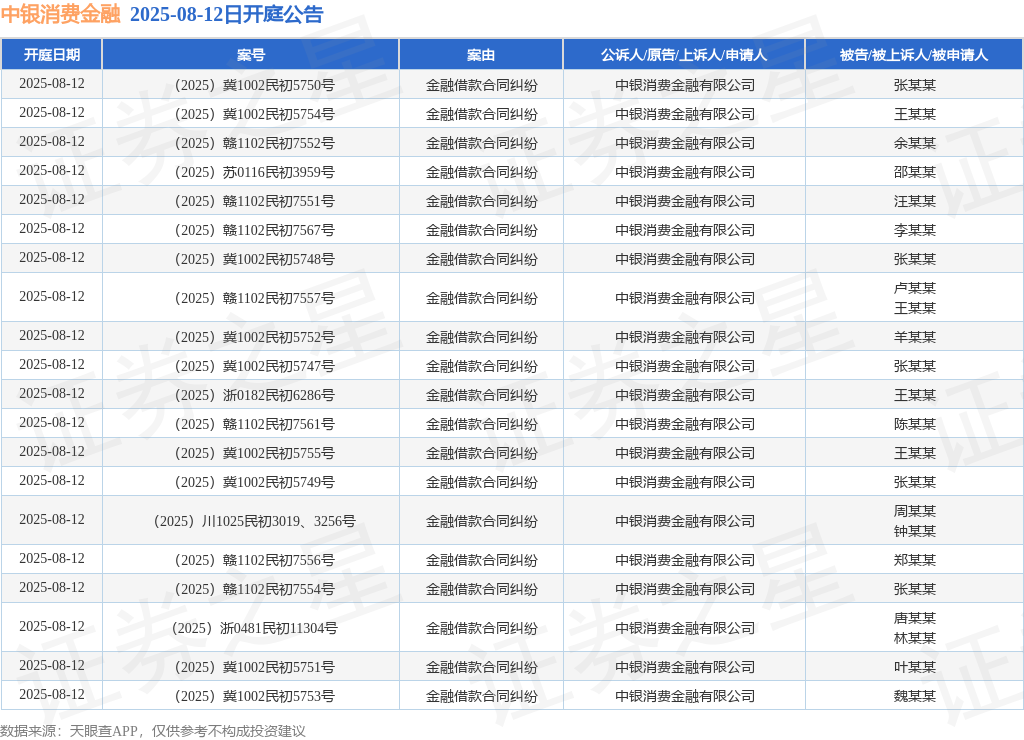Click the 中银消费金融 title text
The height and width of the screenshot is (740, 1024).
pos(61,14)
